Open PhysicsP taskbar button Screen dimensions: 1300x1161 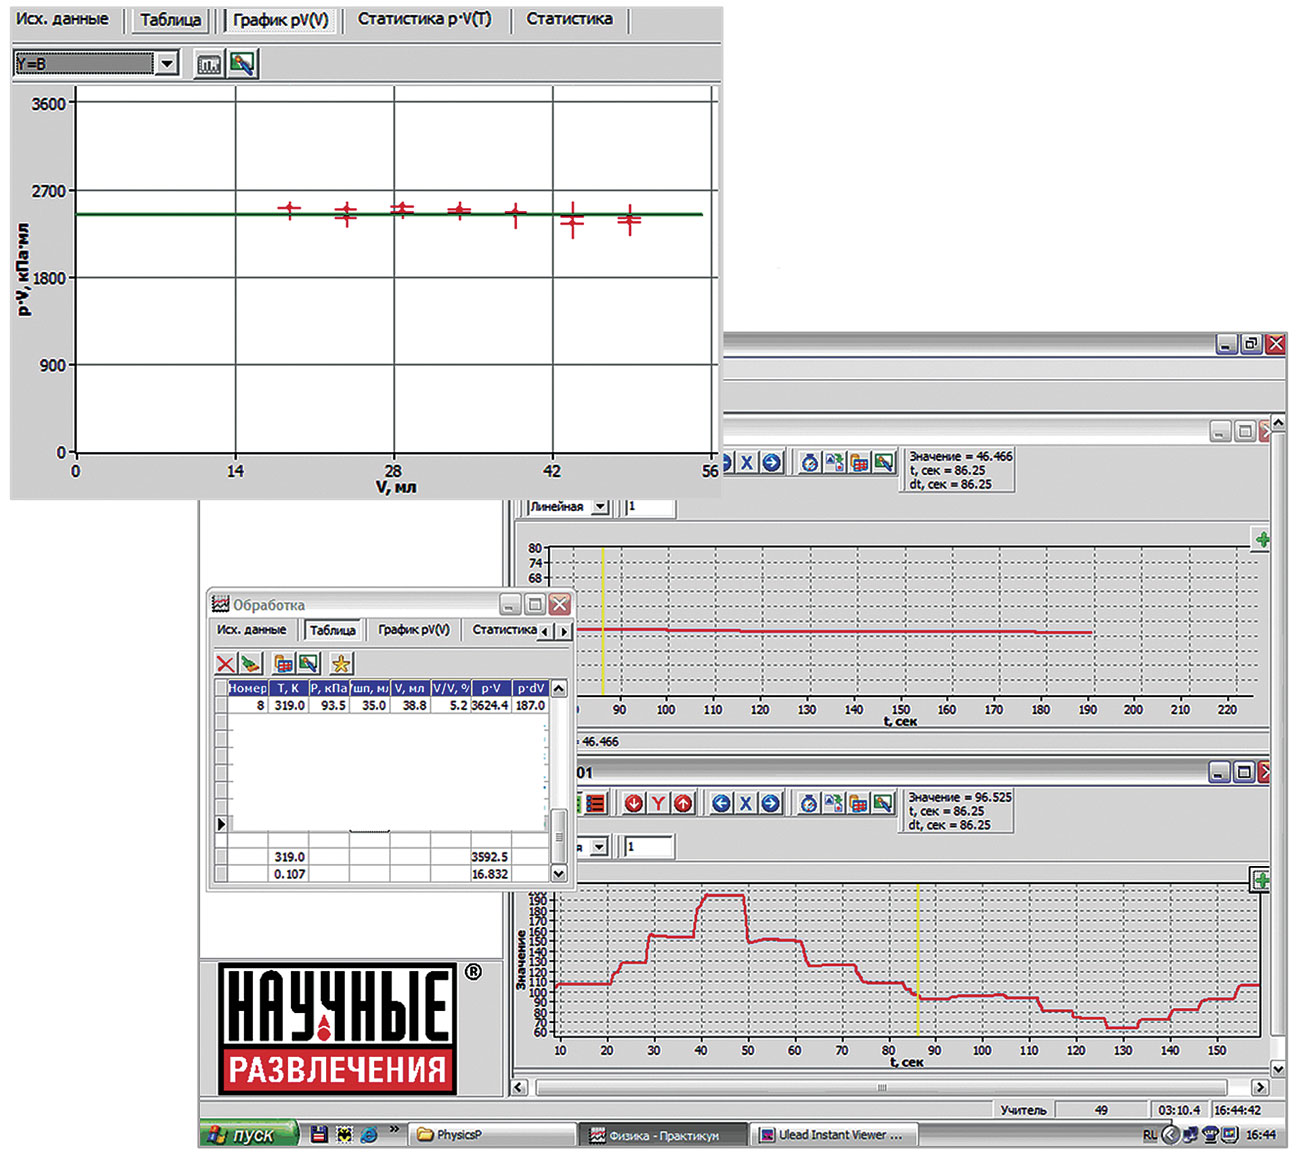490,1135
